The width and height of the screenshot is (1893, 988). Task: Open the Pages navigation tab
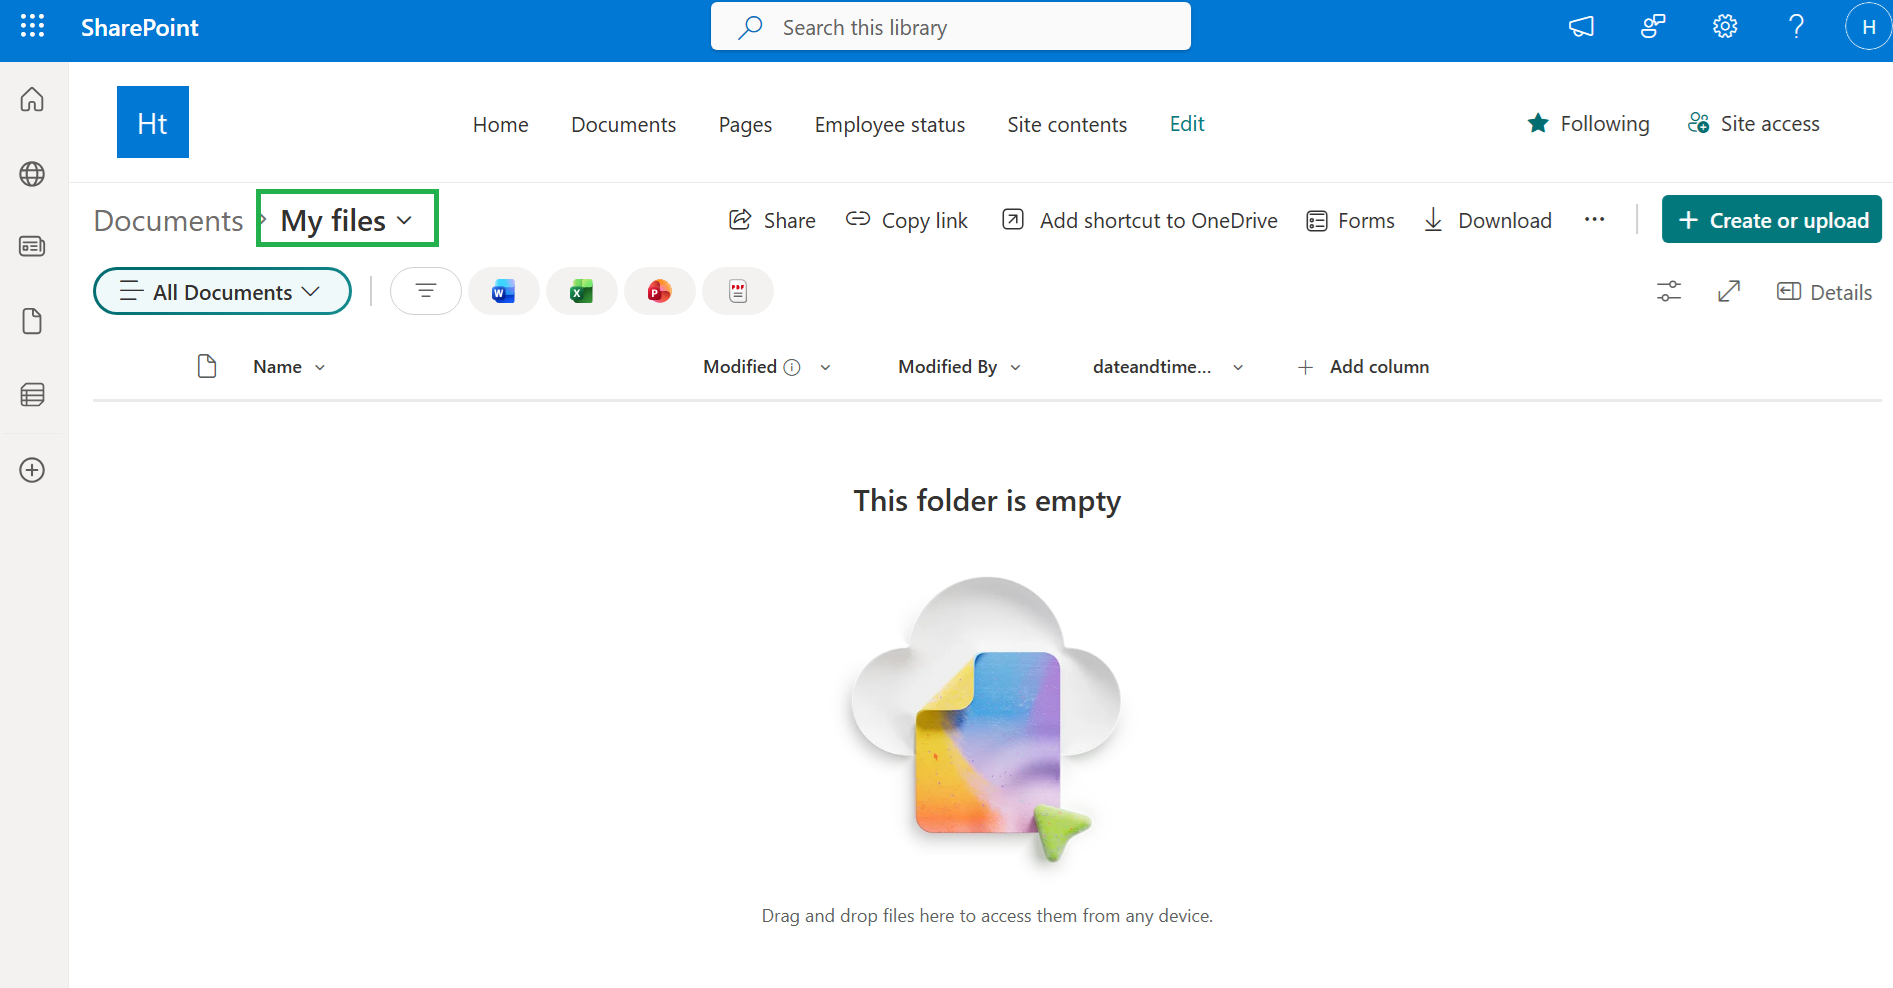[x=745, y=124]
